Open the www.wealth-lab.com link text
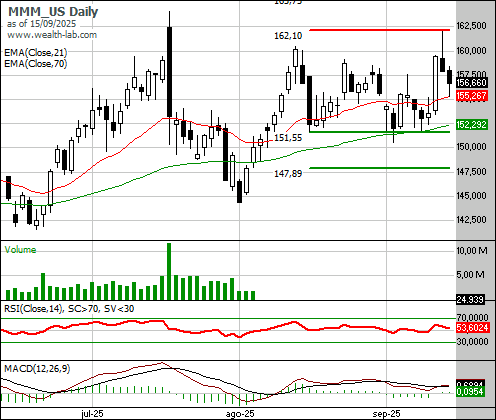 [x=52, y=35]
